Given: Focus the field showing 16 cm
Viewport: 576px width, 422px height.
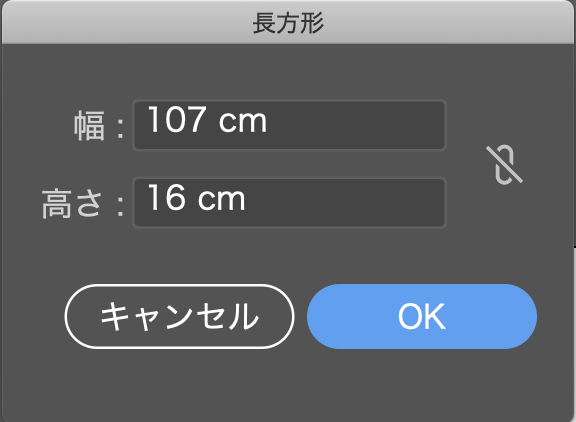Looking at the screenshot, I should coord(289,203).
